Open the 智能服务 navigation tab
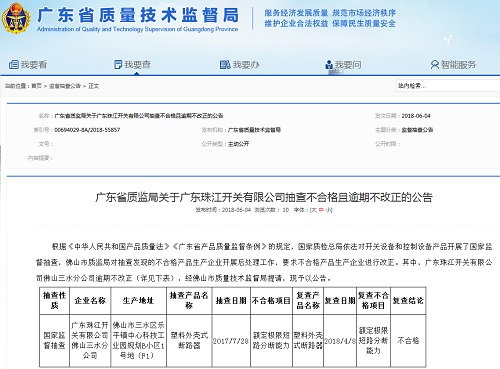 [x=453, y=65]
